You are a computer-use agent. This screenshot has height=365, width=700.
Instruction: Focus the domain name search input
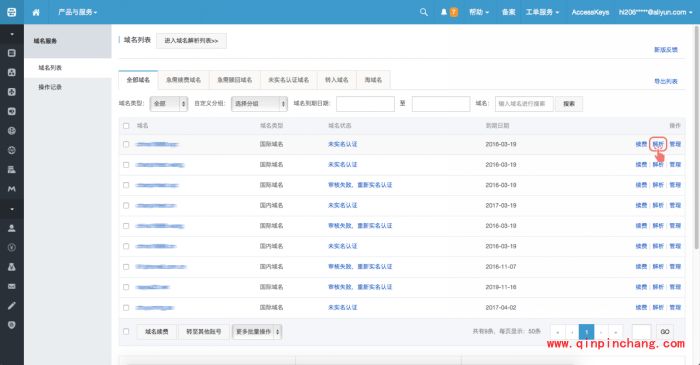tap(524, 104)
